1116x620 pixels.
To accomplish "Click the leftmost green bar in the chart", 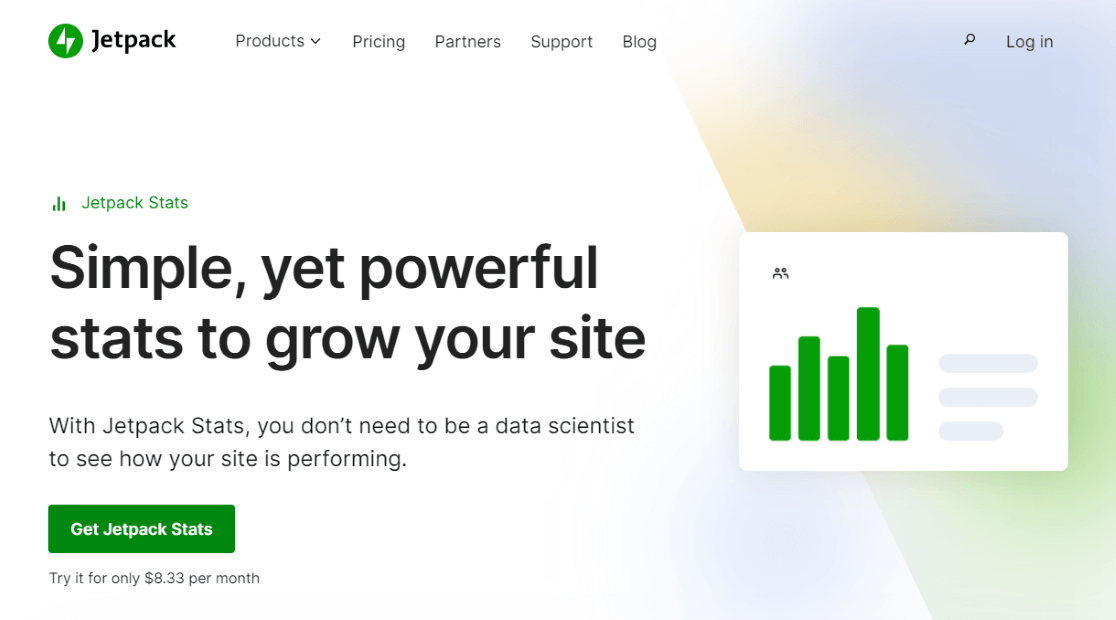I will click(x=780, y=403).
